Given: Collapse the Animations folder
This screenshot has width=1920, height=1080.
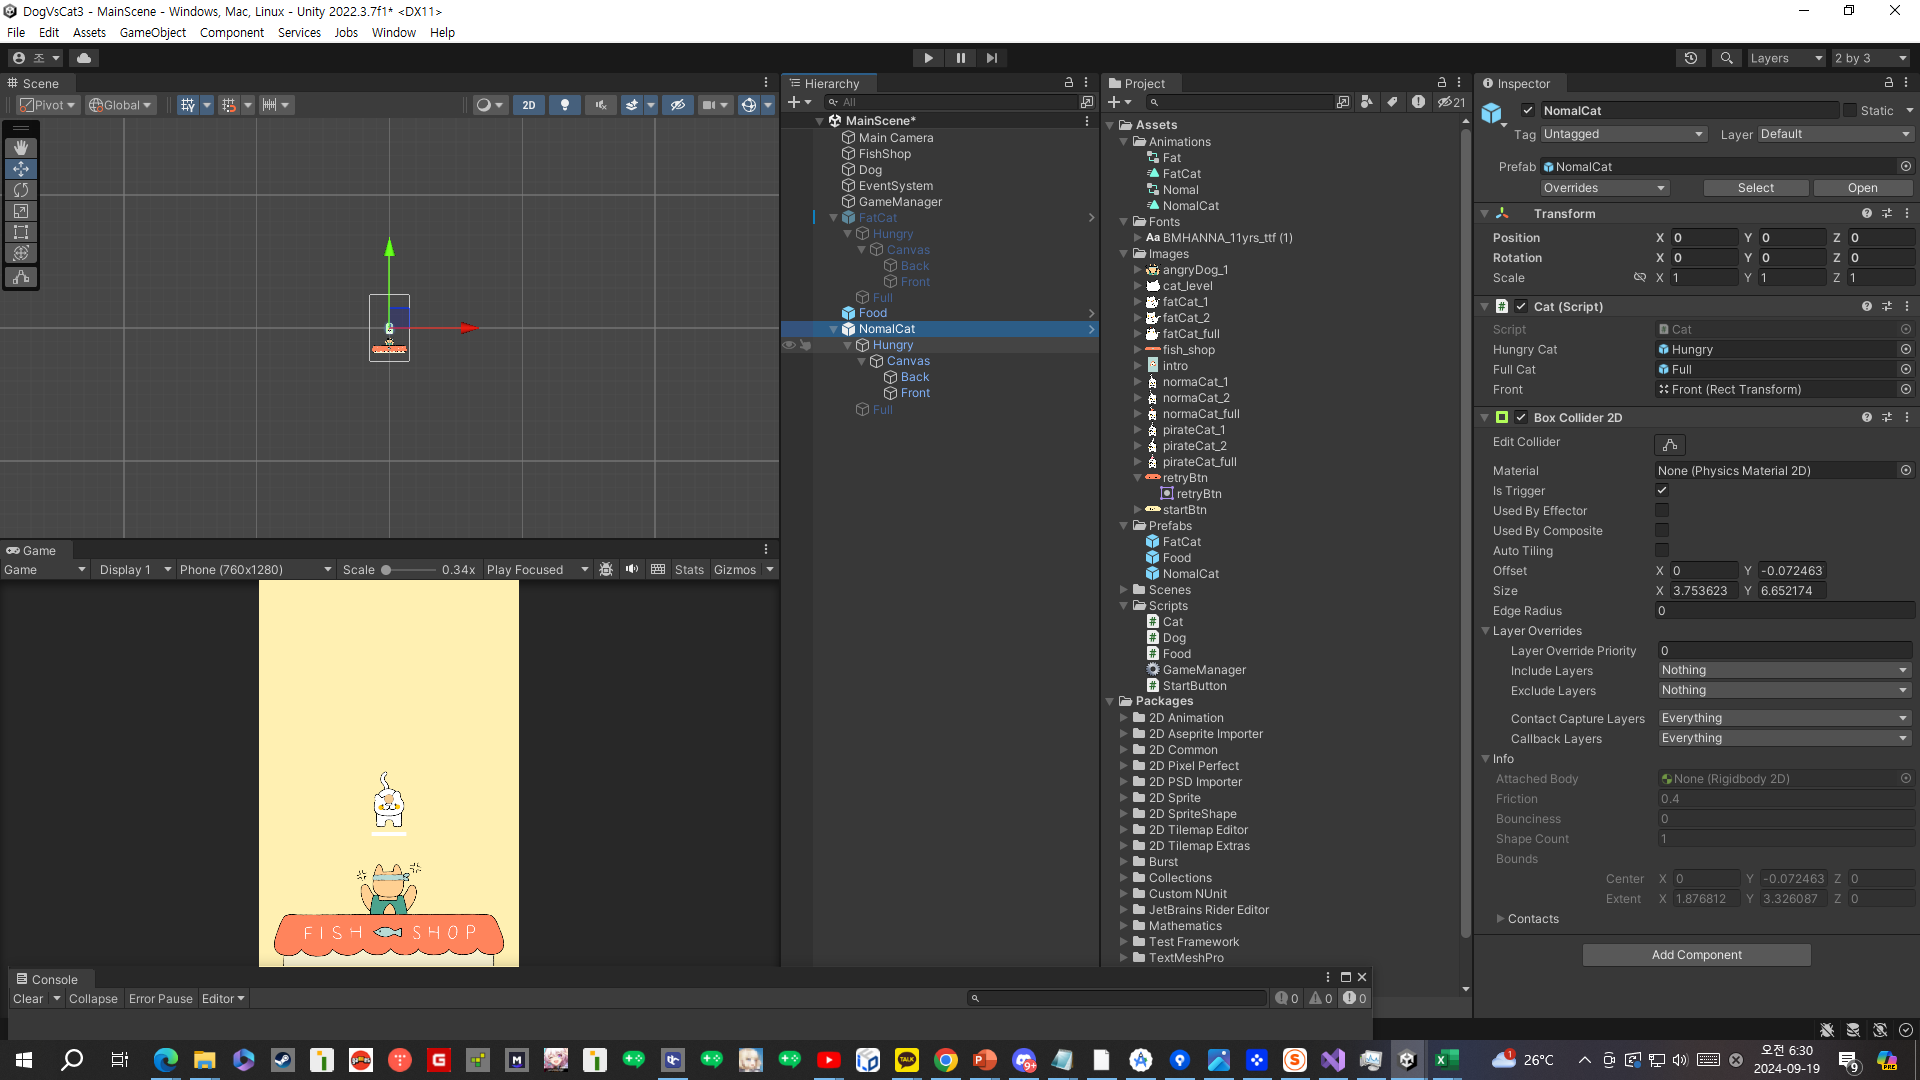Looking at the screenshot, I should pos(1124,142).
